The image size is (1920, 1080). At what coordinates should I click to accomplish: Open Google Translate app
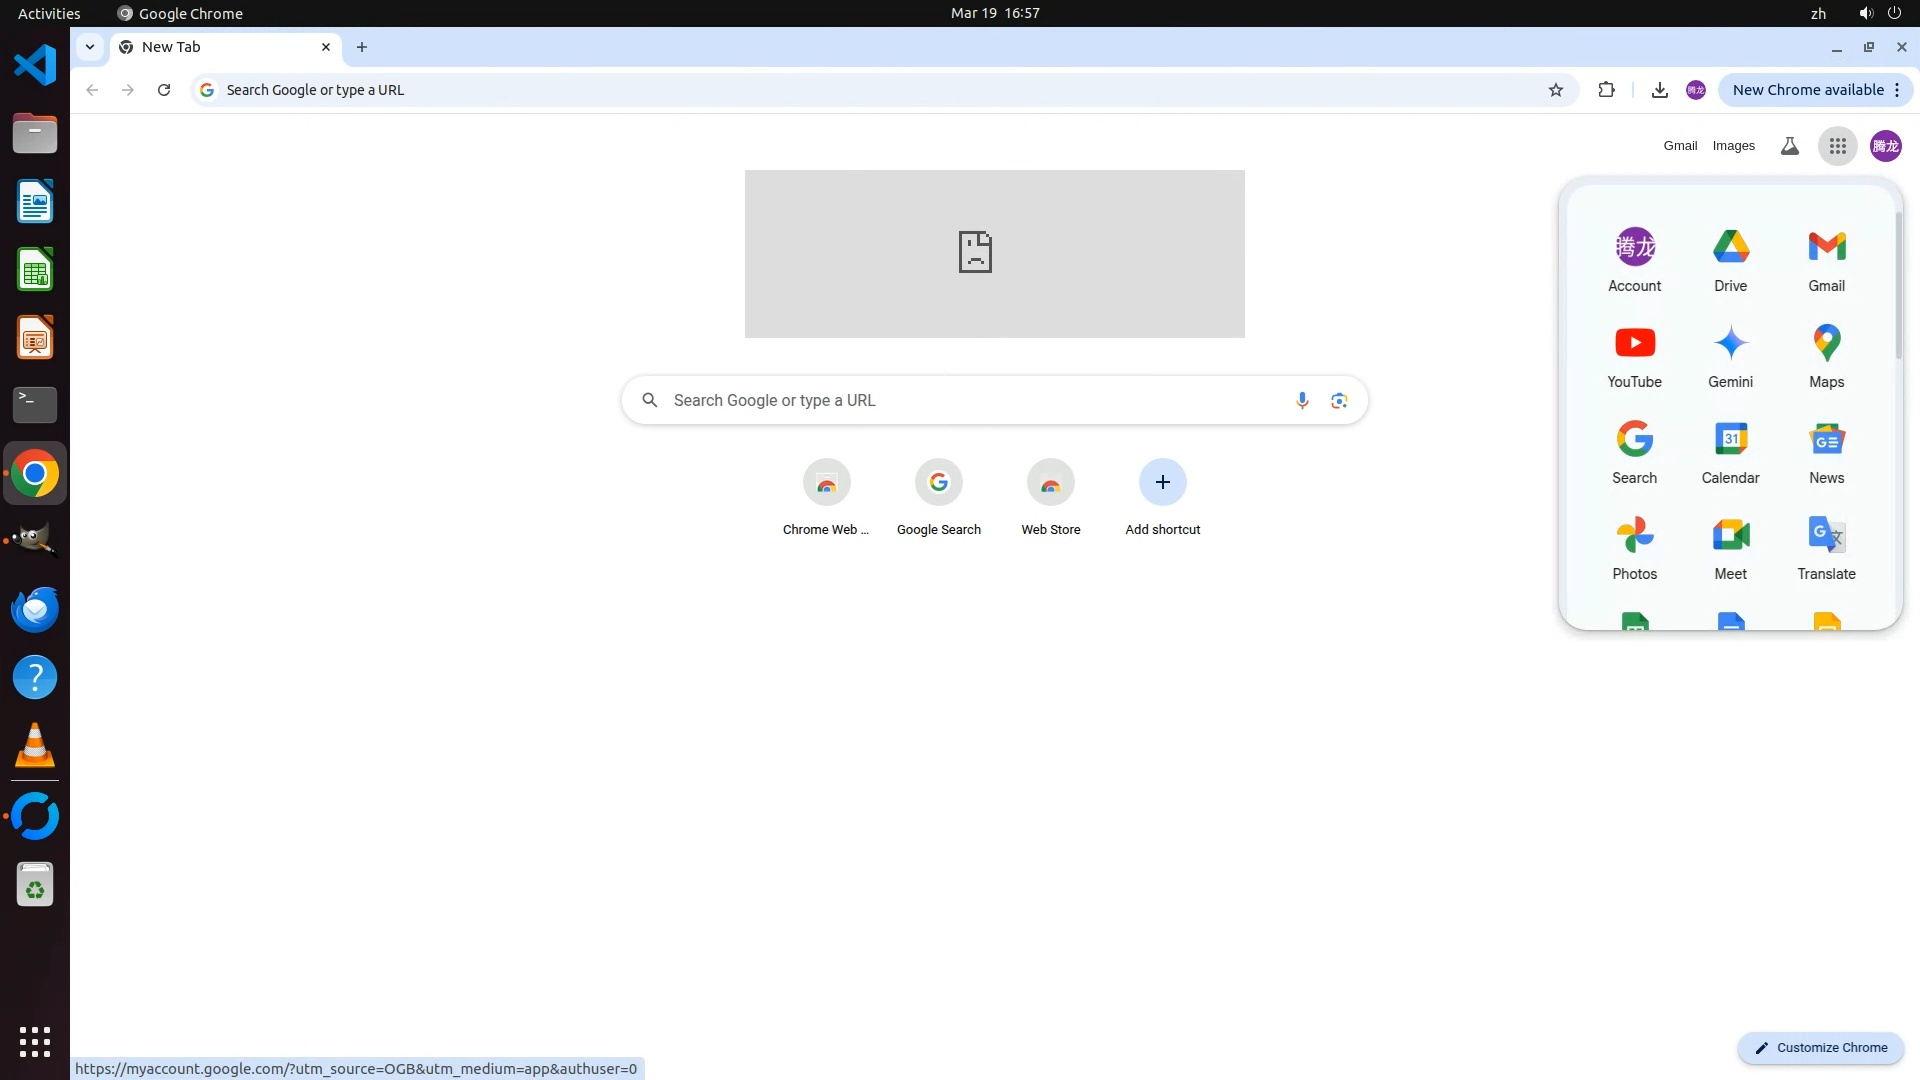[1826, 546]
